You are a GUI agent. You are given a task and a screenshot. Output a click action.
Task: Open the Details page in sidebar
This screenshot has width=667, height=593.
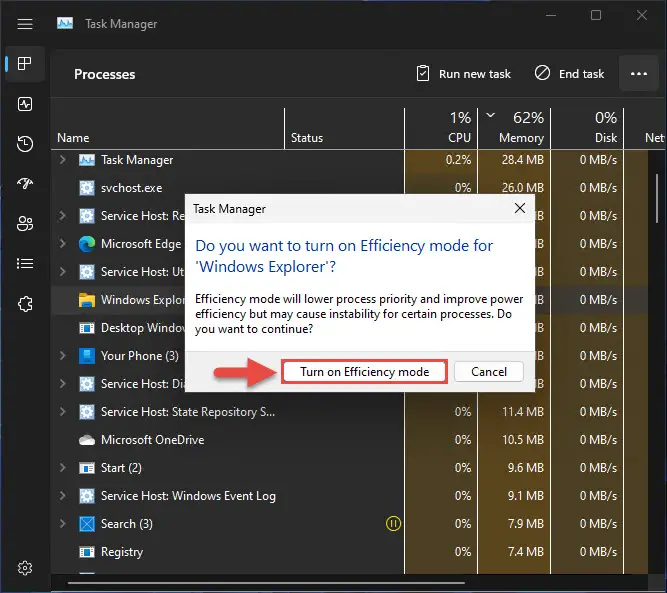[x=25, y=263]
